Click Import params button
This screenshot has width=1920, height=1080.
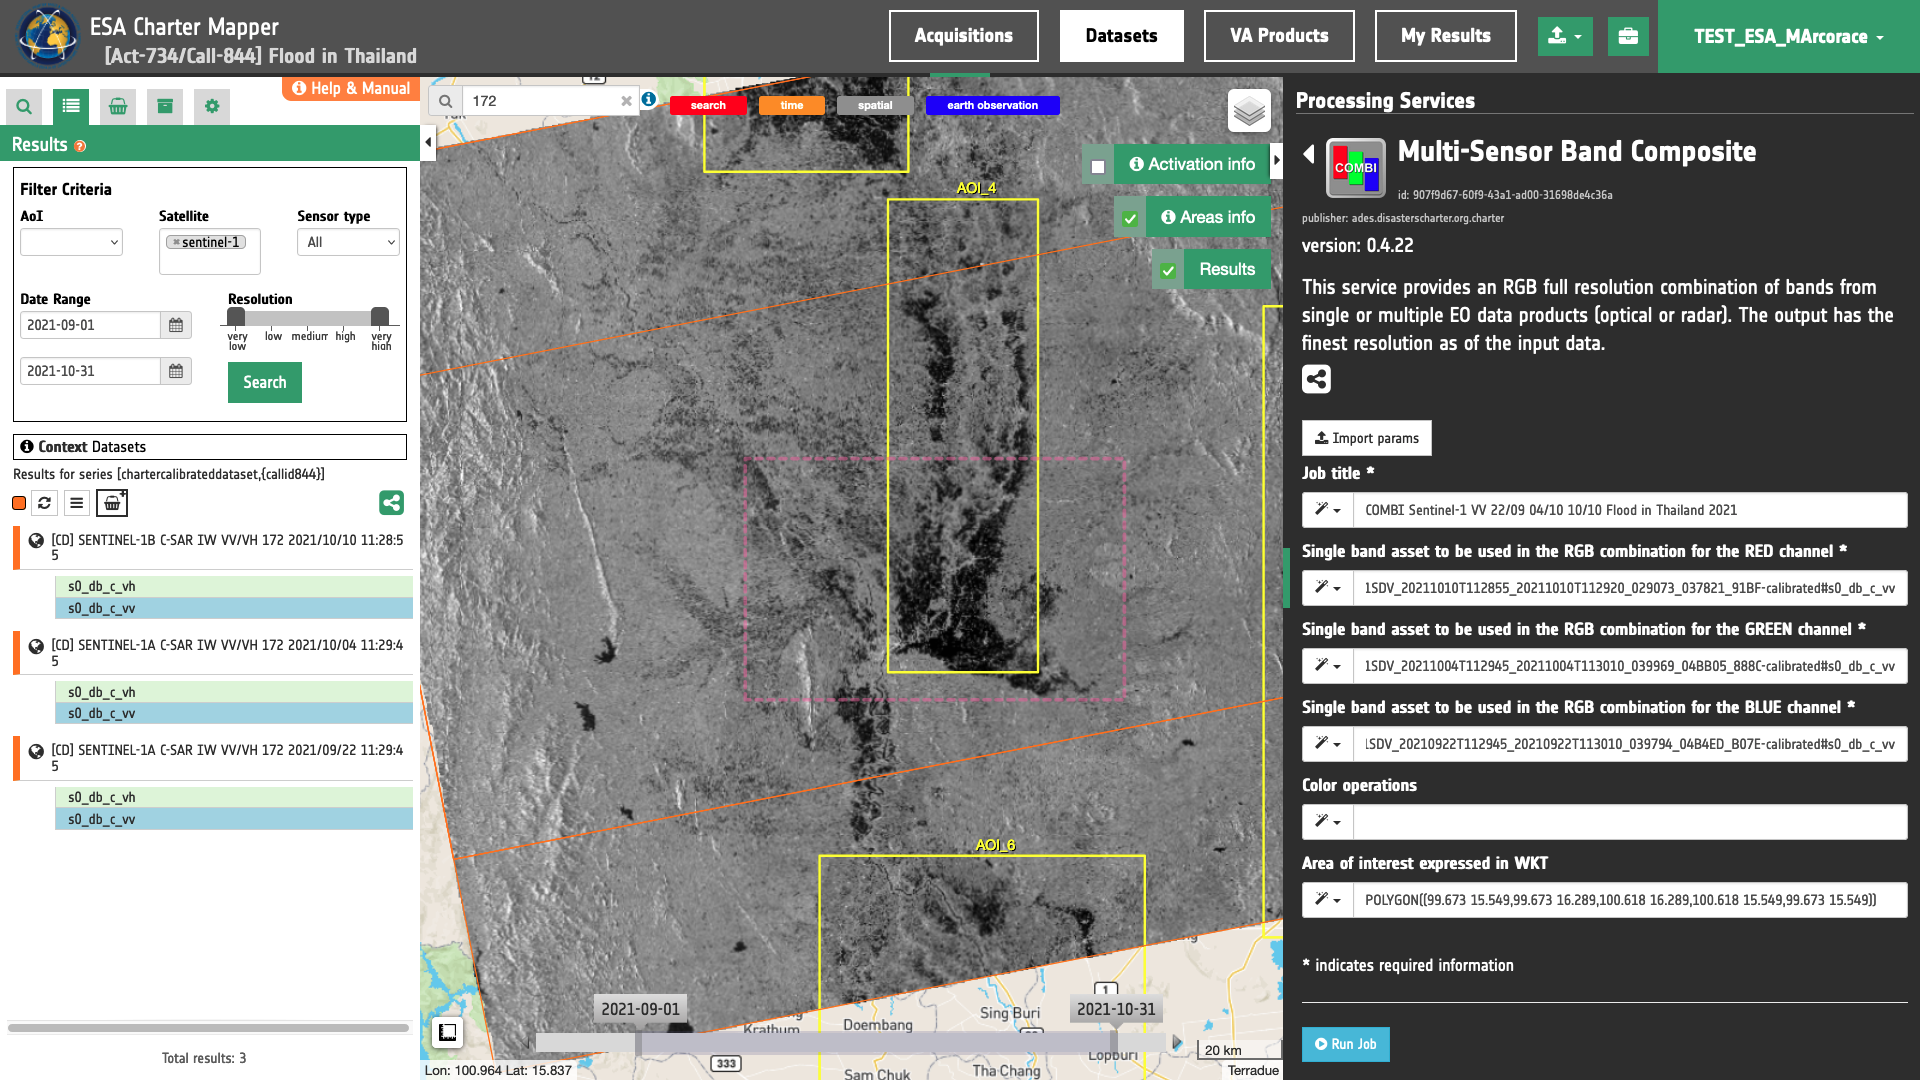point(1367,438)
